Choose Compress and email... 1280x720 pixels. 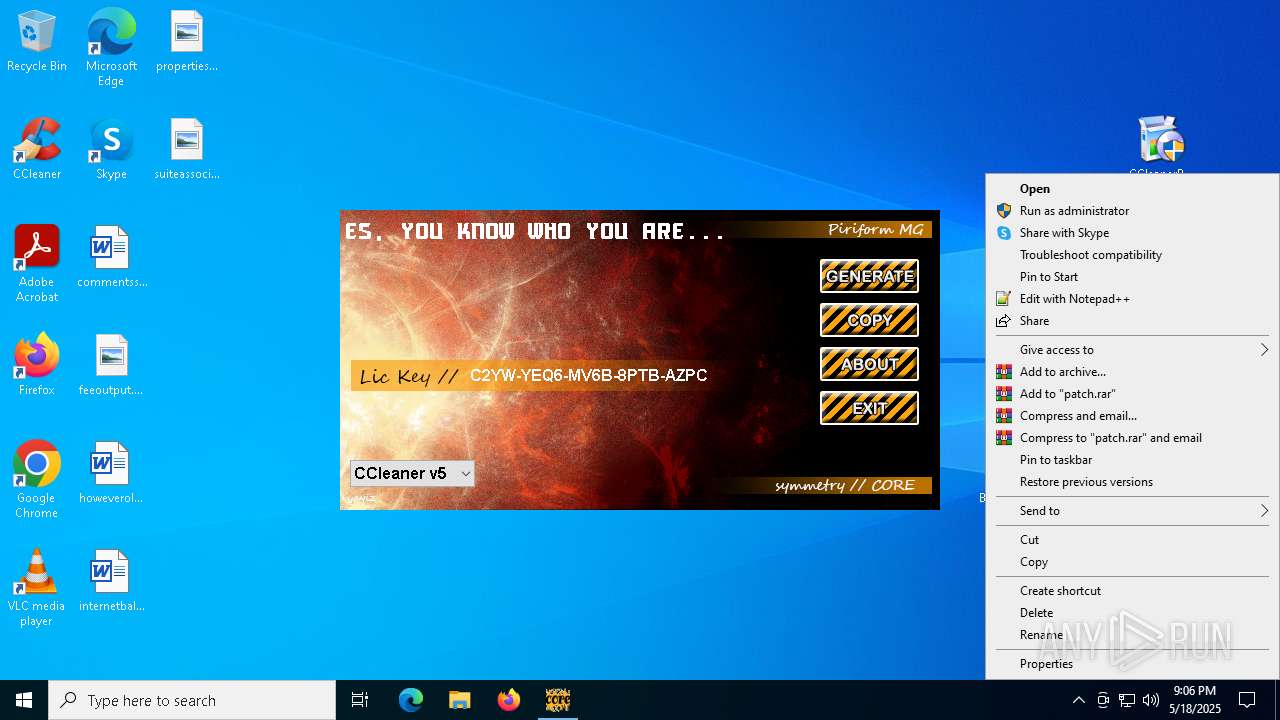pos(1132,415)
